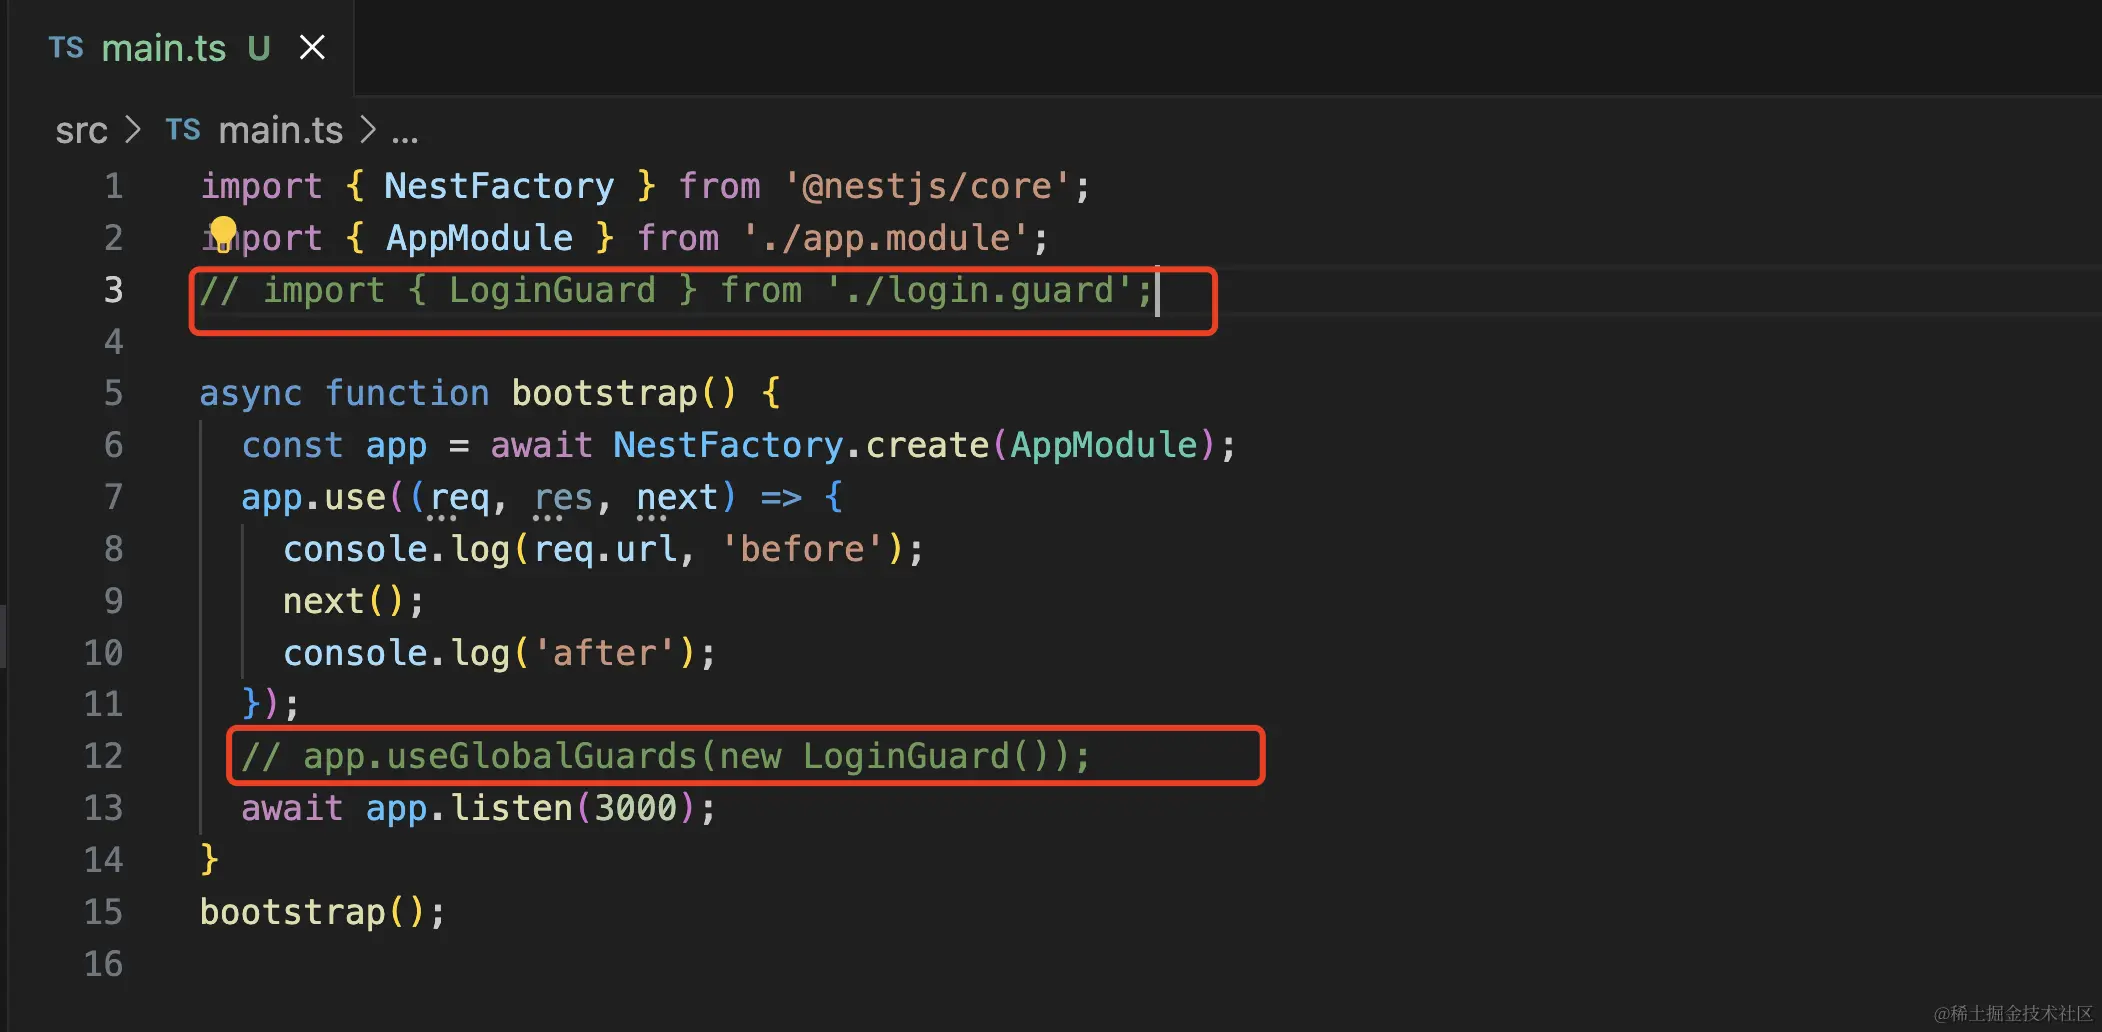Click 'req.url' on line 8
The image size is (2102, 1032).
pos(605,550)
